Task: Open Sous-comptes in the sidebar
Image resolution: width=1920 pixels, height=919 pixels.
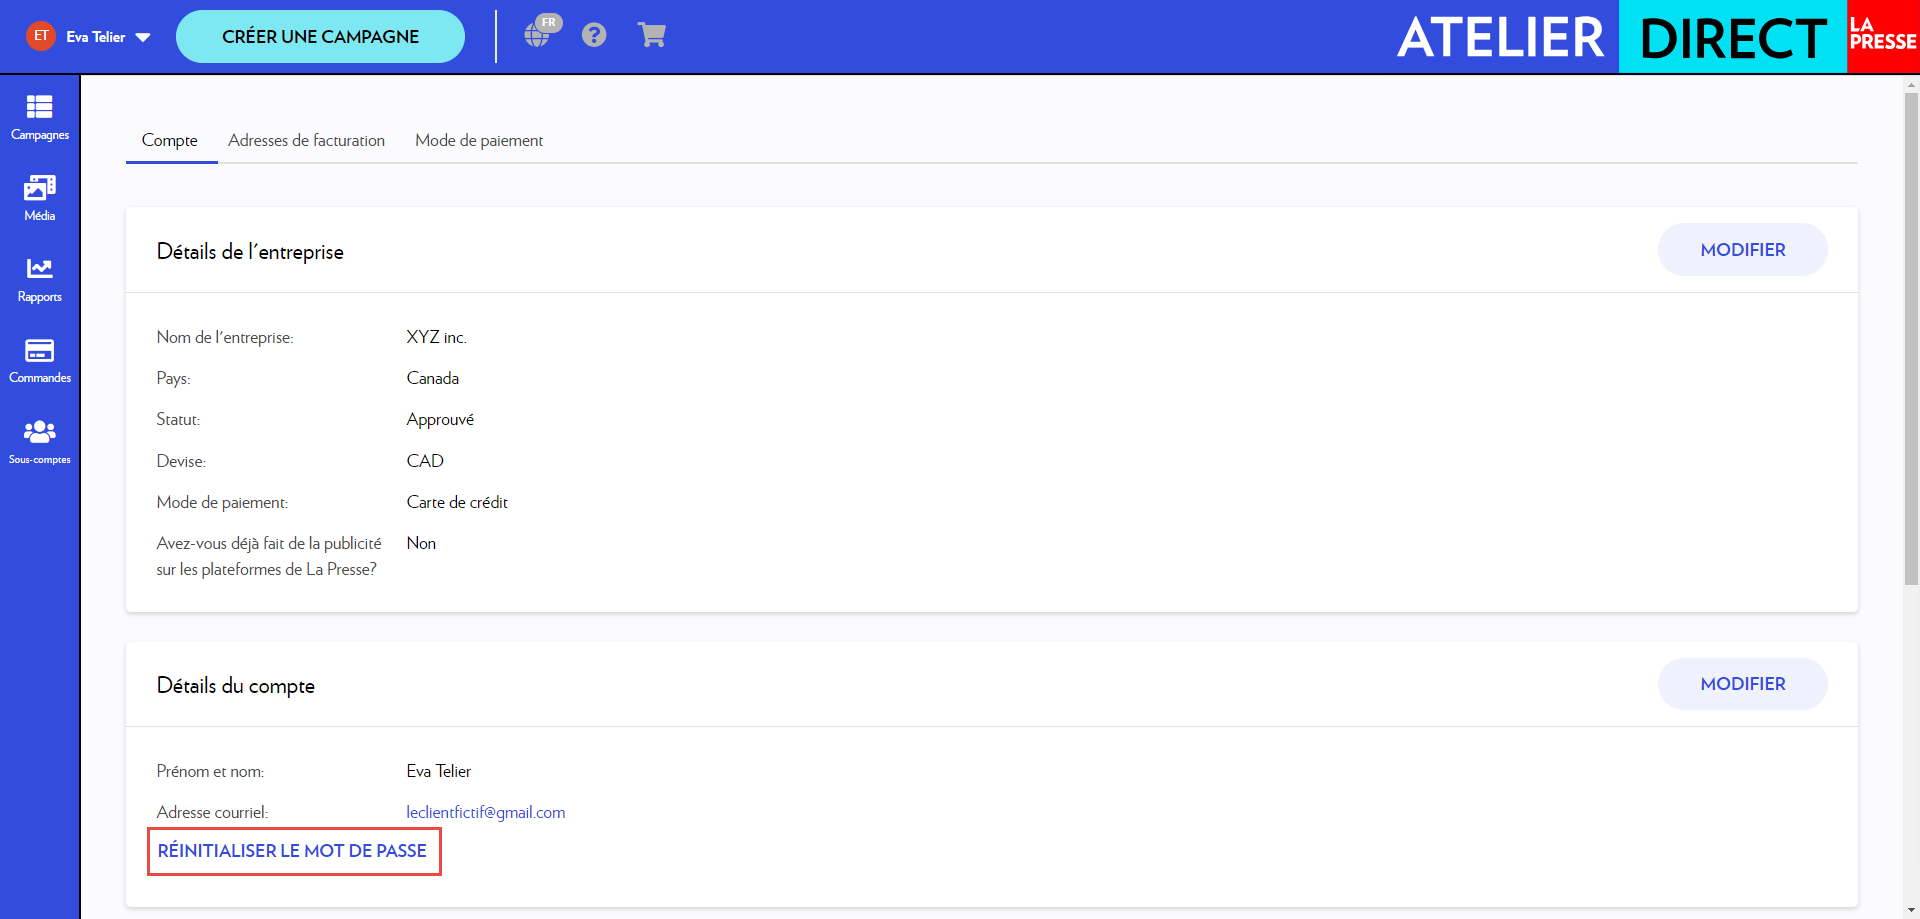Action: [x=40, y=442]
